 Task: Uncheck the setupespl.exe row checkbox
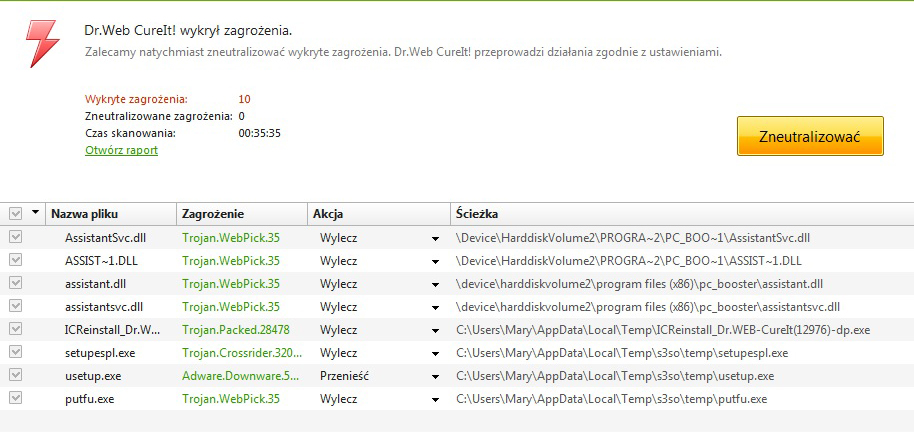(16, 352)
